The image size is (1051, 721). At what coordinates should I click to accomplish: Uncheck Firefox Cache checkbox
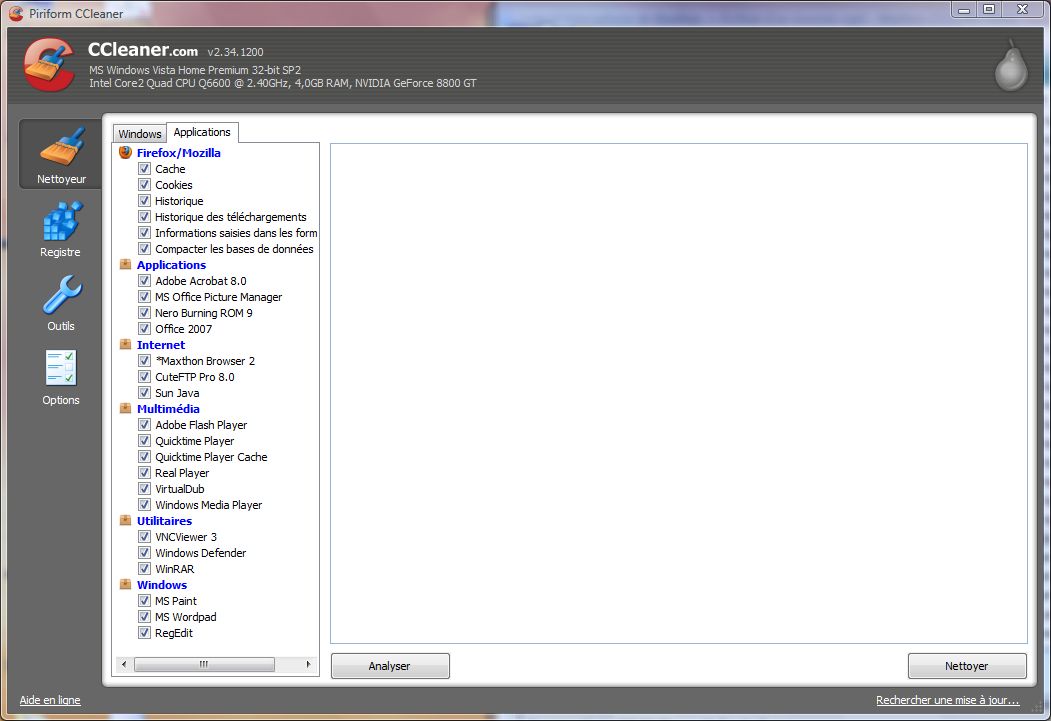(144, 168)
